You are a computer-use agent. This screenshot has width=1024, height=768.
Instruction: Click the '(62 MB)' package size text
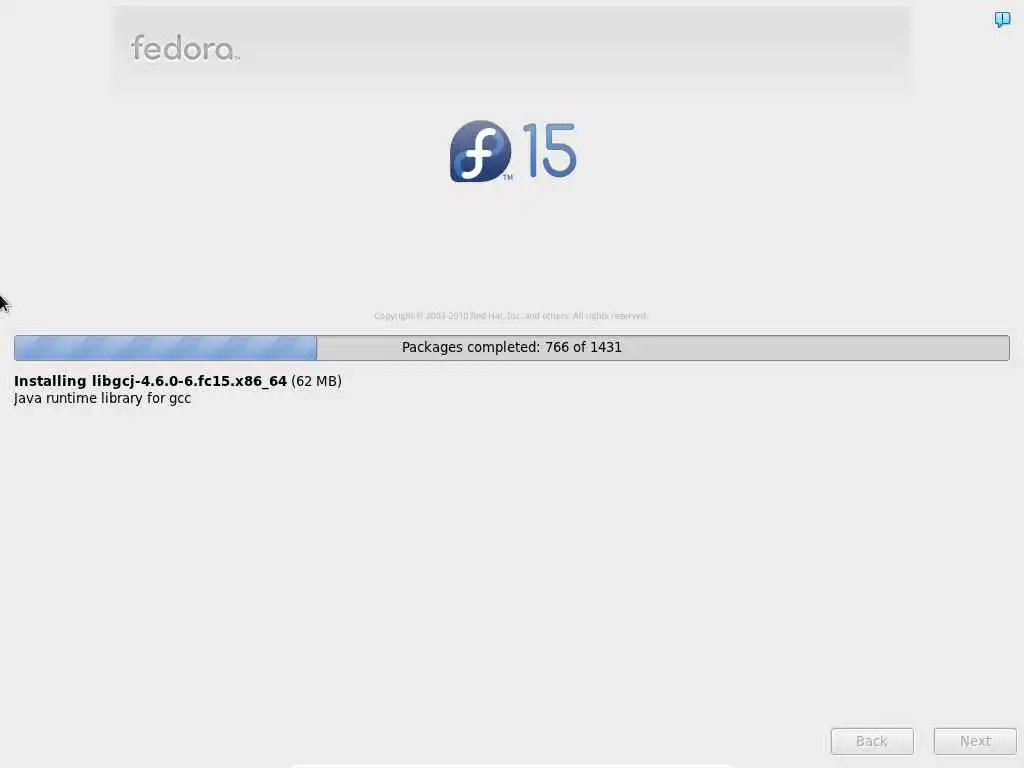(316, 381)
